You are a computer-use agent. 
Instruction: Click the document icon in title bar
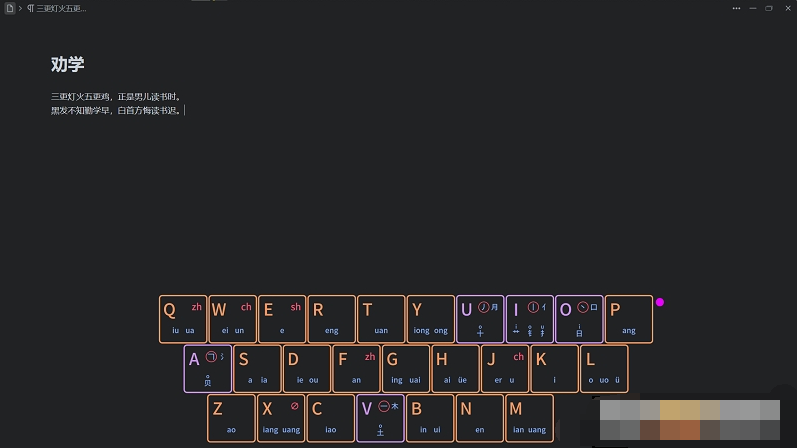[x=10, y=8]
